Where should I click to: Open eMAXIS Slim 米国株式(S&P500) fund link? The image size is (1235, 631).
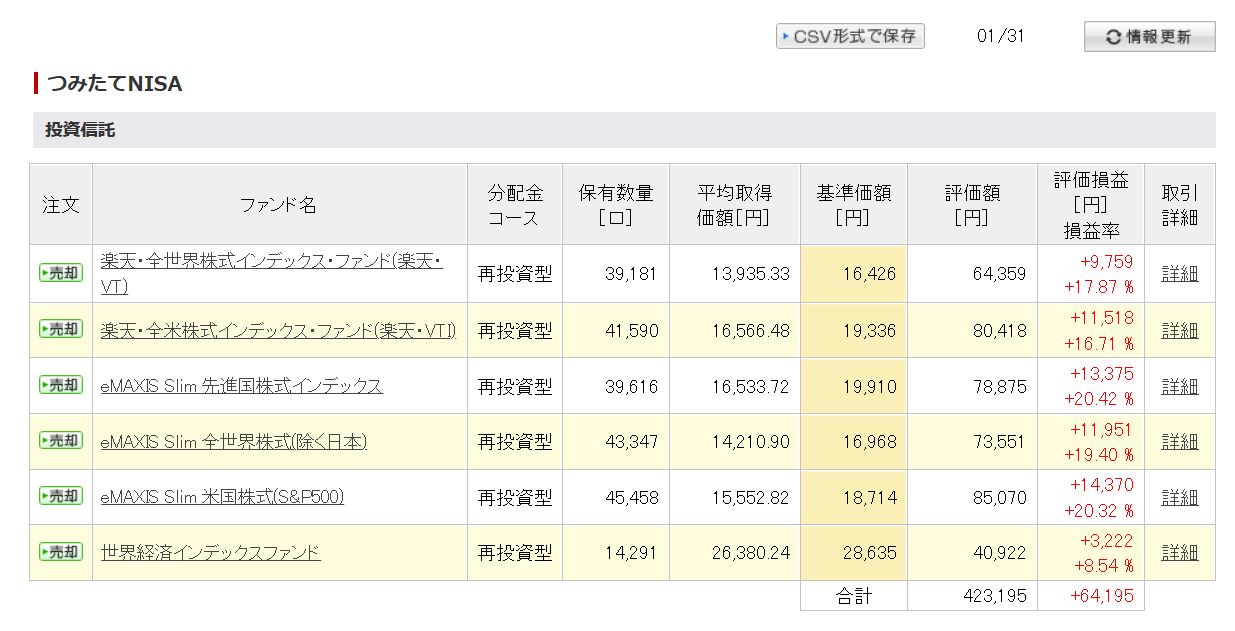click(222, 497)
